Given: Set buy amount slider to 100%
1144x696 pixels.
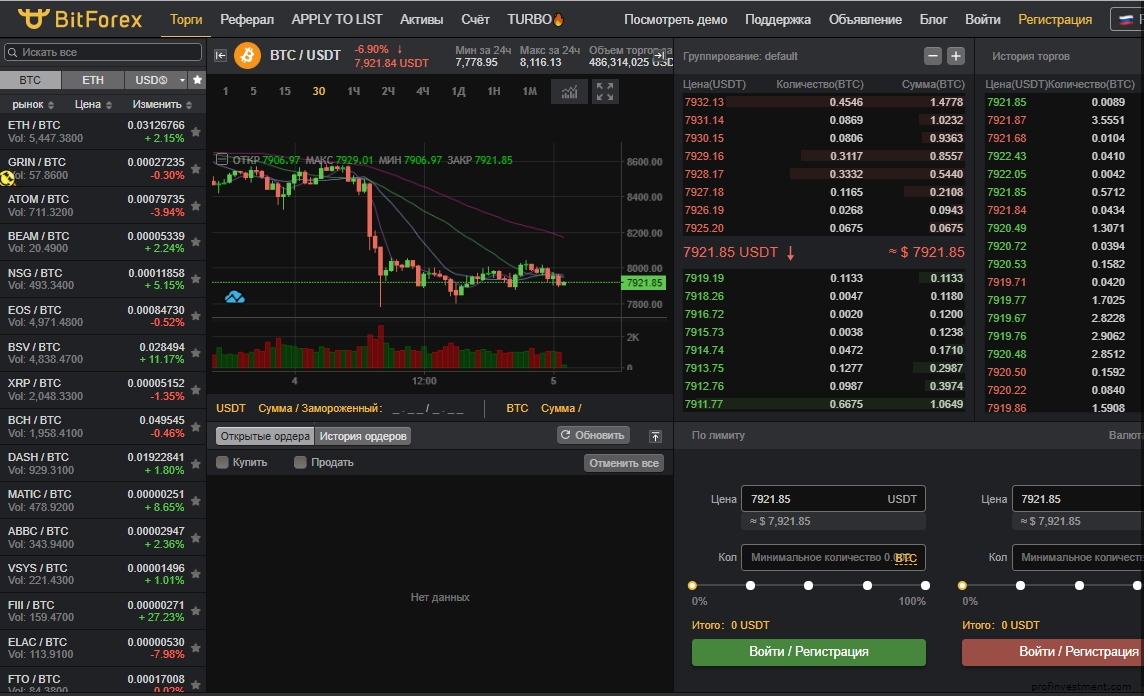Looking at the screenshot, I should tap(925, 585).
